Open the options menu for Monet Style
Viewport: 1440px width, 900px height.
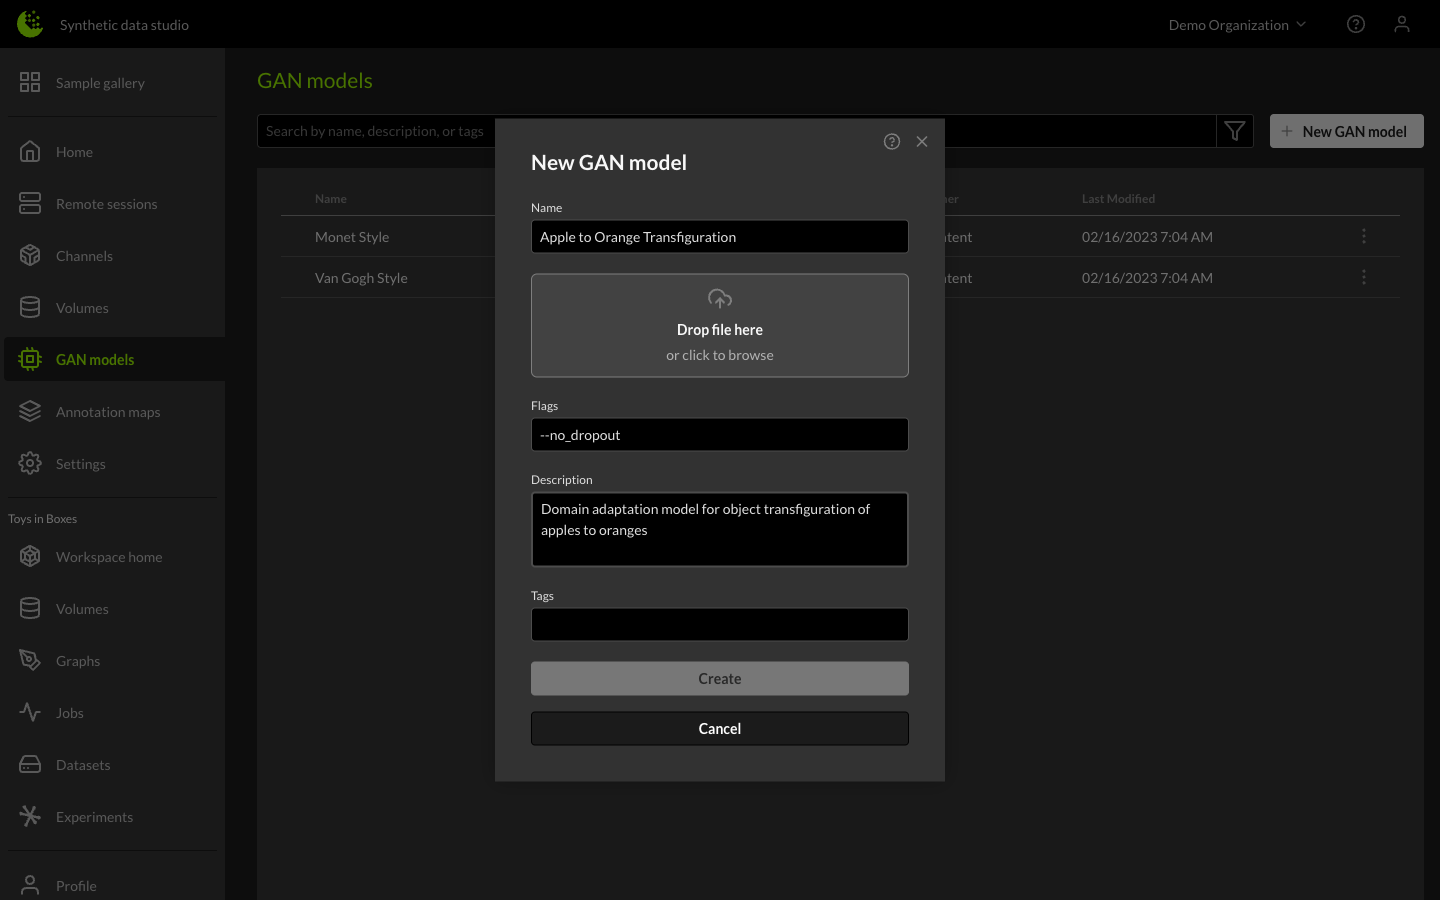[x=1364, y=236]
